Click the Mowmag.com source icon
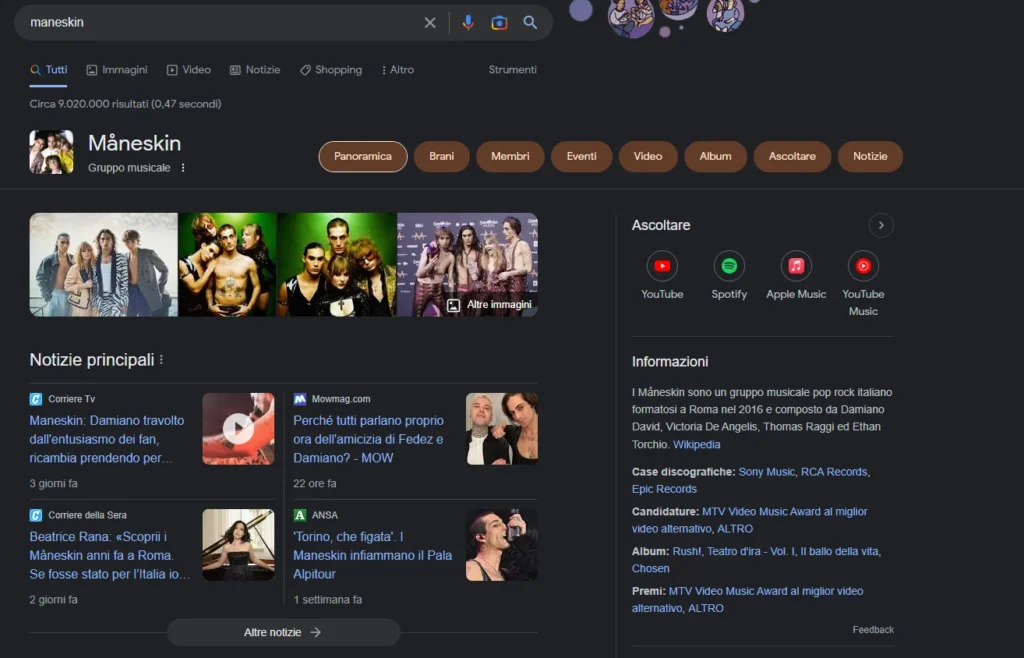 [300, 399]
